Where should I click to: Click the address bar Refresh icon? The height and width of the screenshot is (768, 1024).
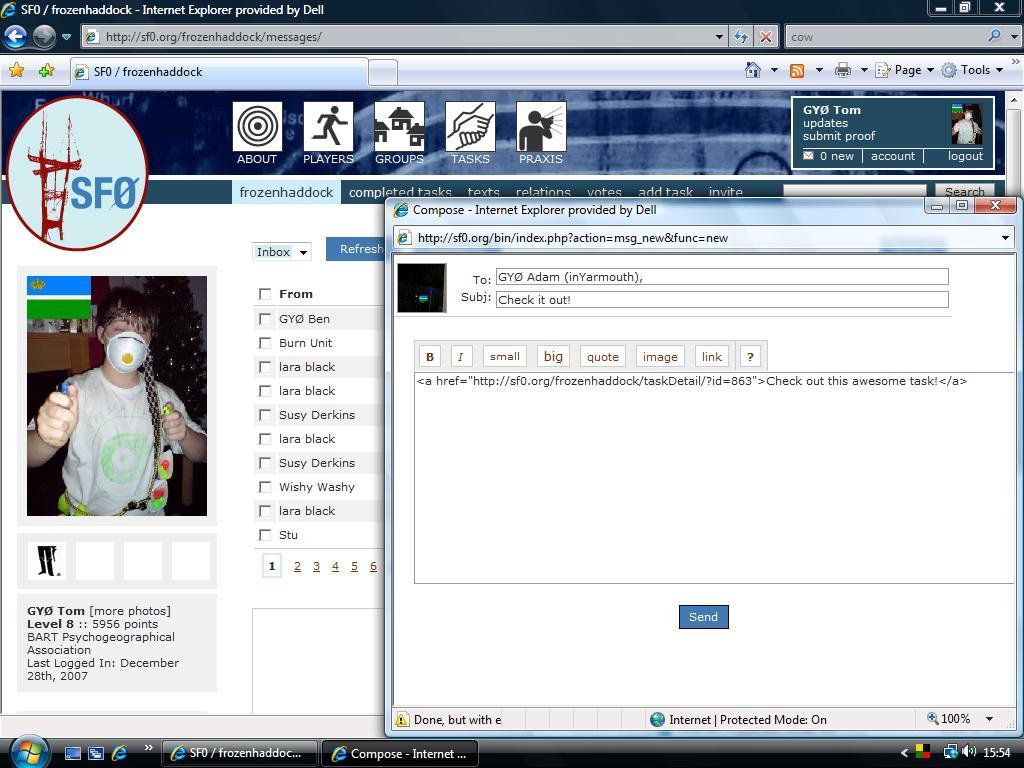[741, 37]
